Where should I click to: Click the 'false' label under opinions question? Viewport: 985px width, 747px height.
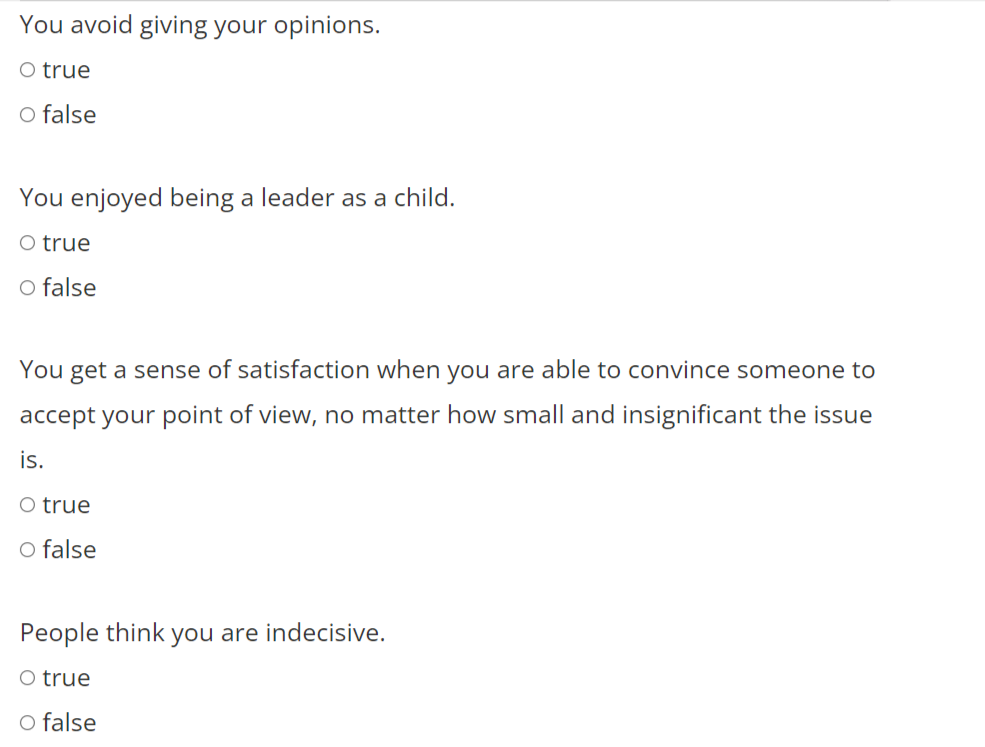tap(69, 115)
